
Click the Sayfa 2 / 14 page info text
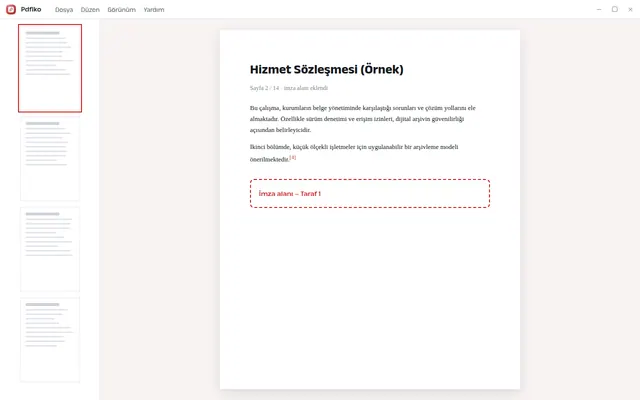click(x=264, y=88)
